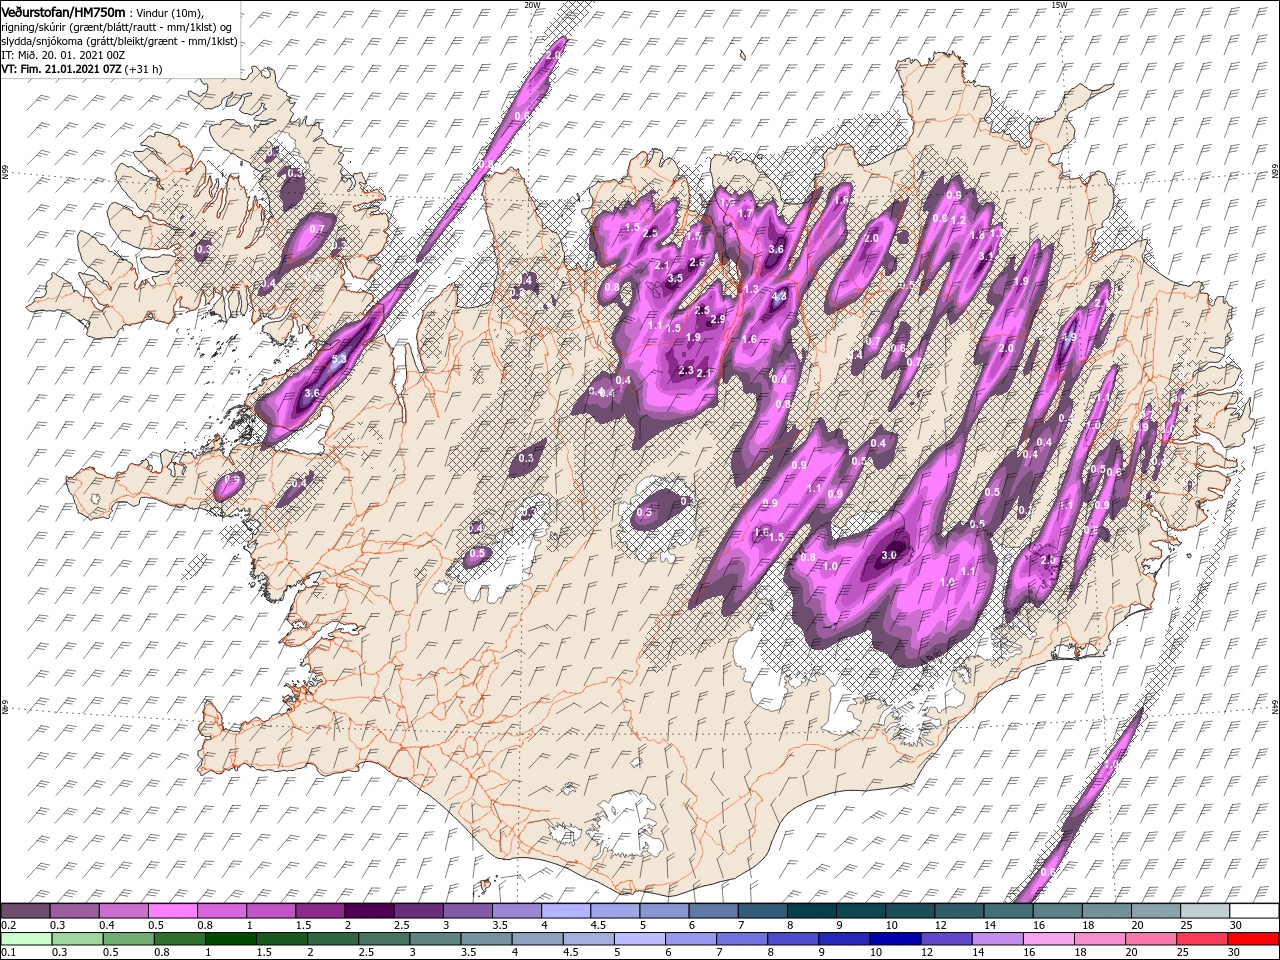Pick the upper legend swatch starting at 9
Screen dimensions: 1280x960
click(862, 911)
